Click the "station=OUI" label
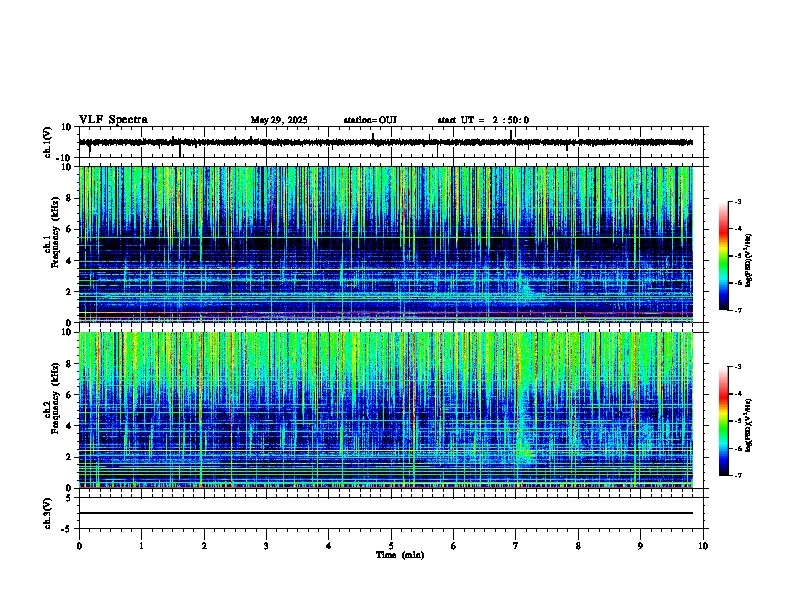This screenshot has height=612, width=792. [370, 120]
